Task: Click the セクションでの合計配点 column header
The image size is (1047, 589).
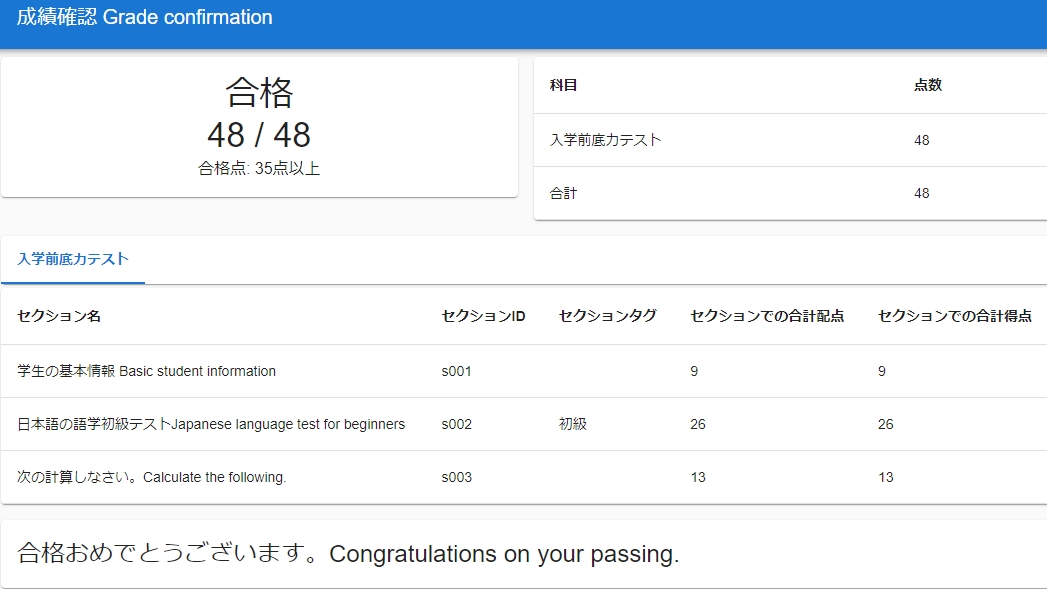Action: 767,316
